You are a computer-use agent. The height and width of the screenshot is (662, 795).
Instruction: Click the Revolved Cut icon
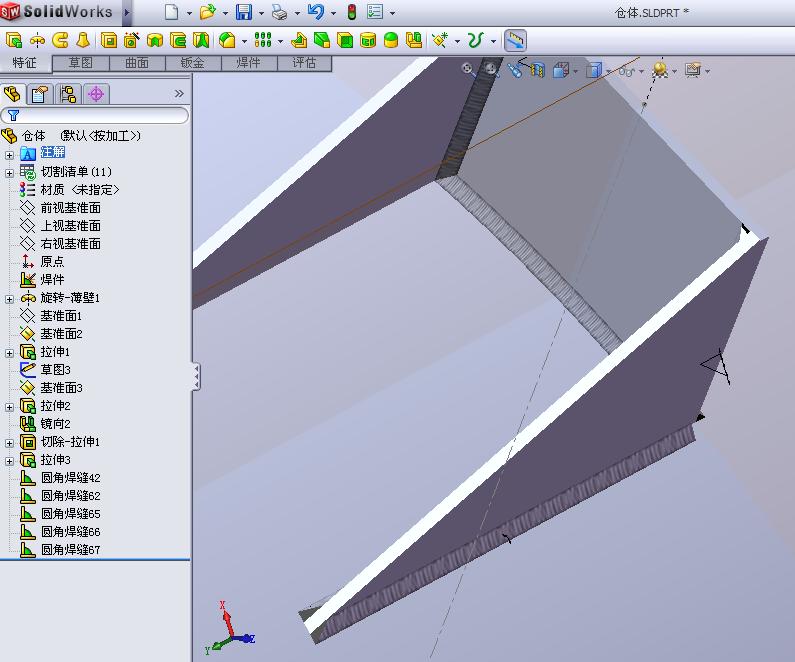tap(155, 40)
